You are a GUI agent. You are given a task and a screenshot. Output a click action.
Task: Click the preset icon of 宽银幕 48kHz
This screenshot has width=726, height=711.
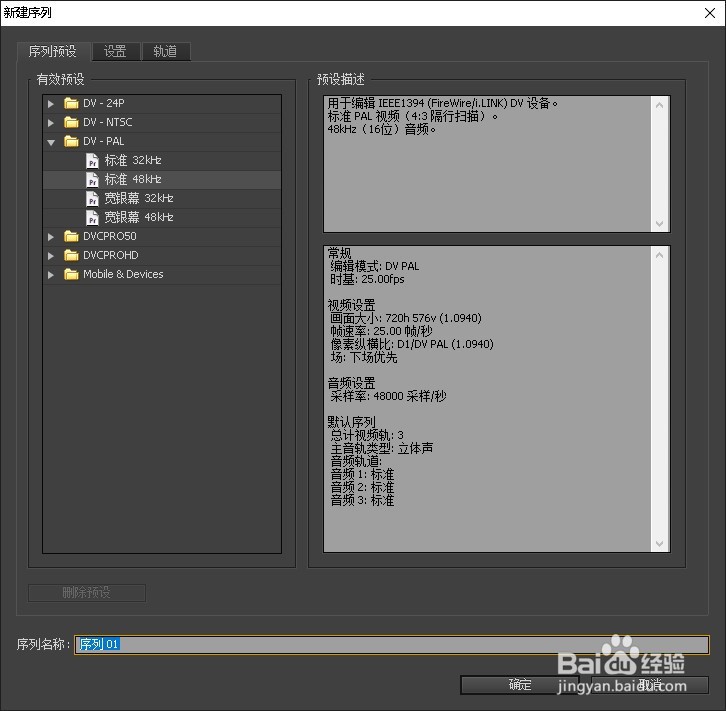pos(93,218)
